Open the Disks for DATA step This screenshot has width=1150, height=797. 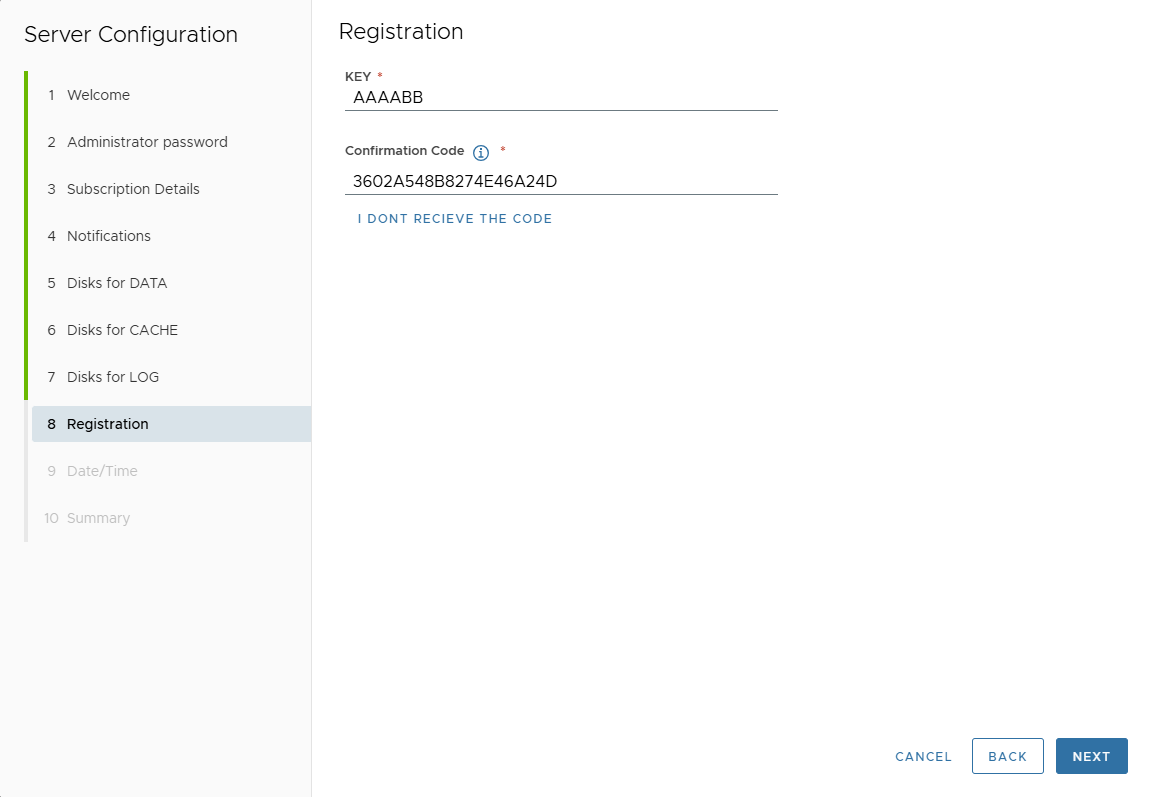point(116,283)
